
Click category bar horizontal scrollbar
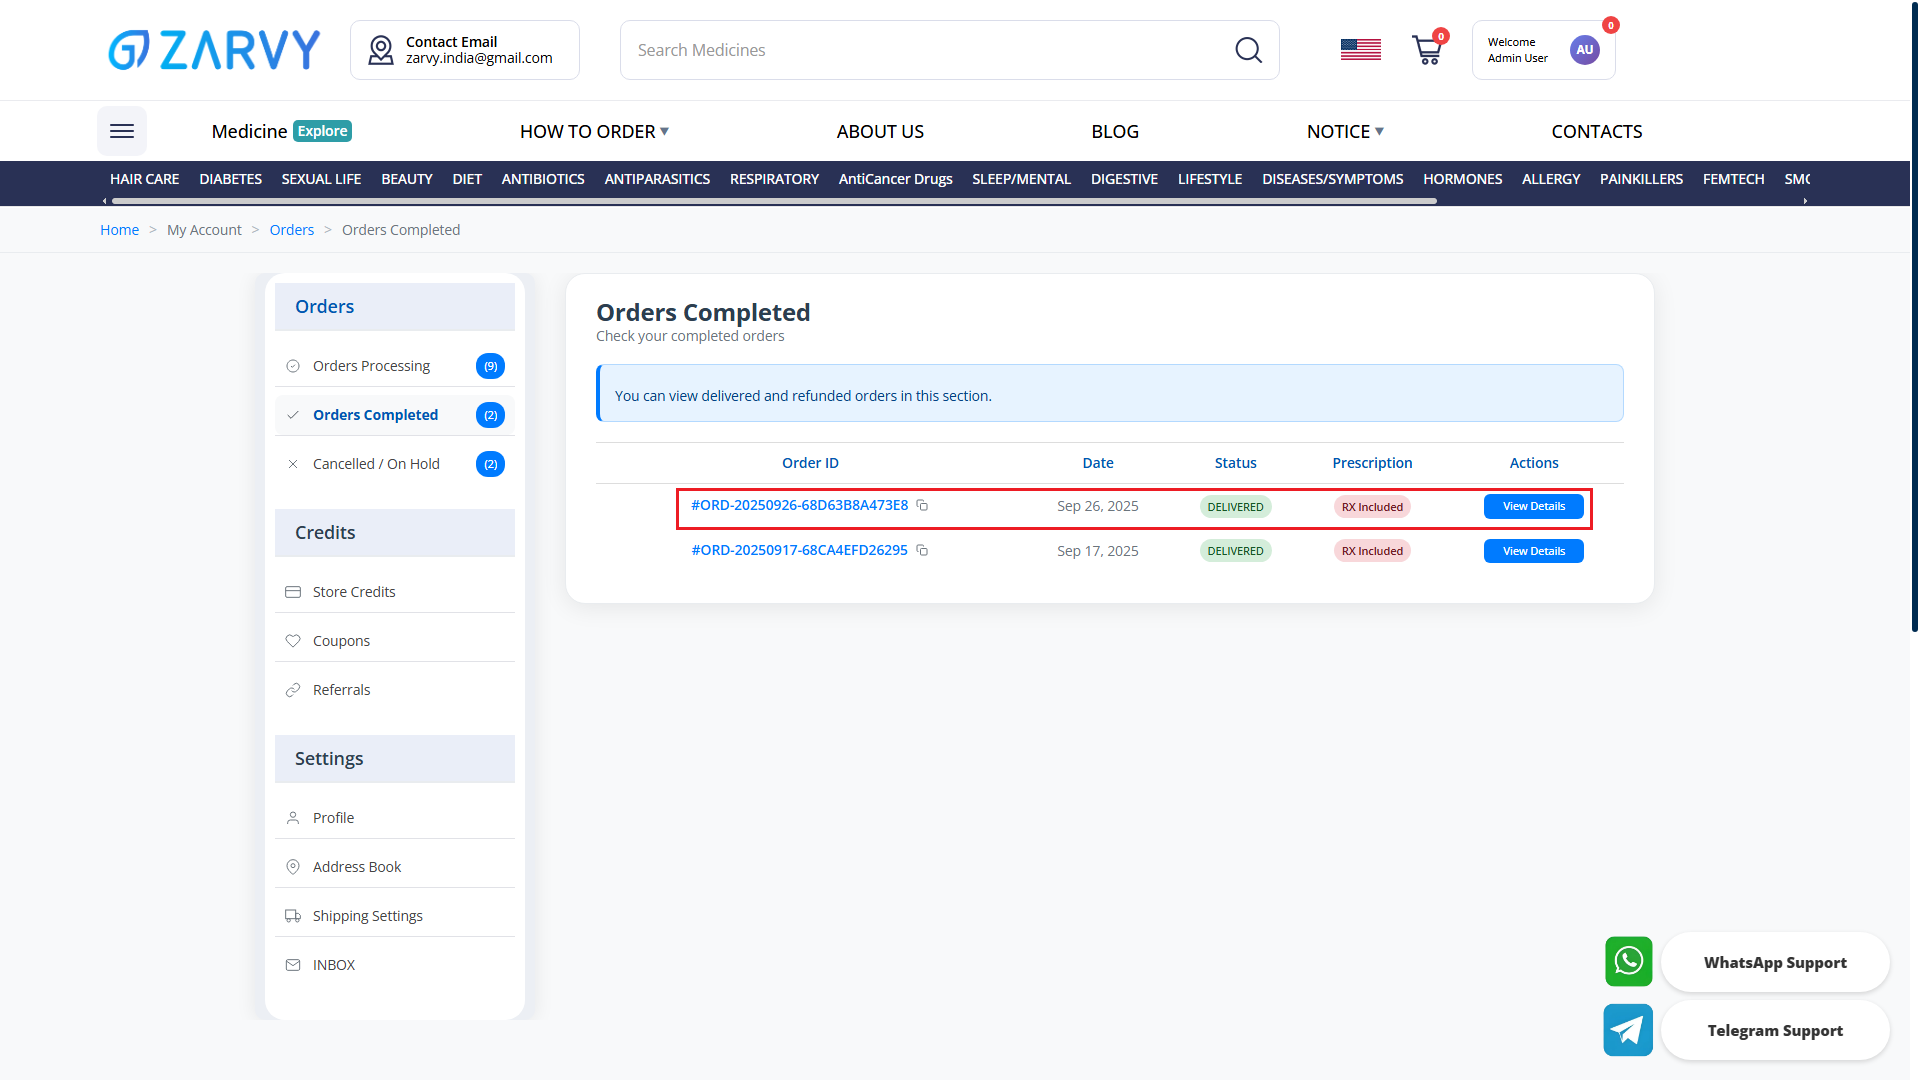click(x=774, y=201)
